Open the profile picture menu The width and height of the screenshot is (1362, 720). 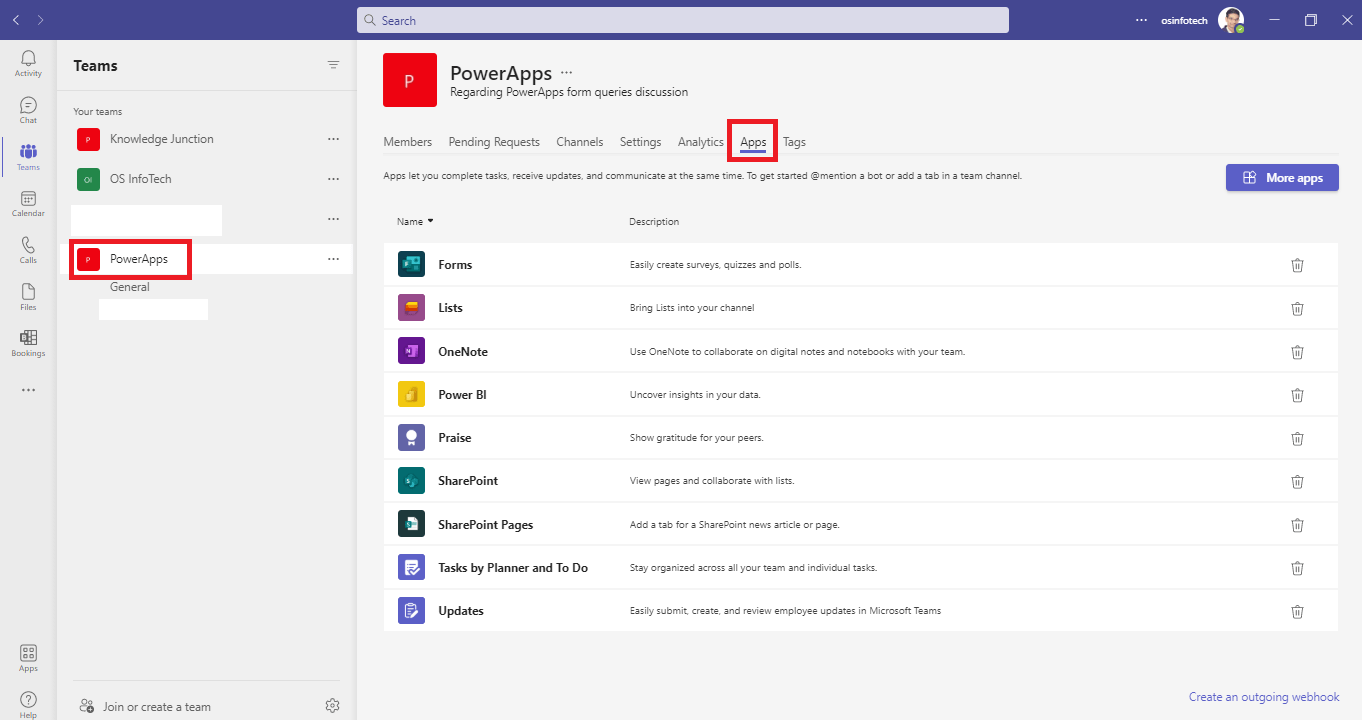pos(1231,20)
